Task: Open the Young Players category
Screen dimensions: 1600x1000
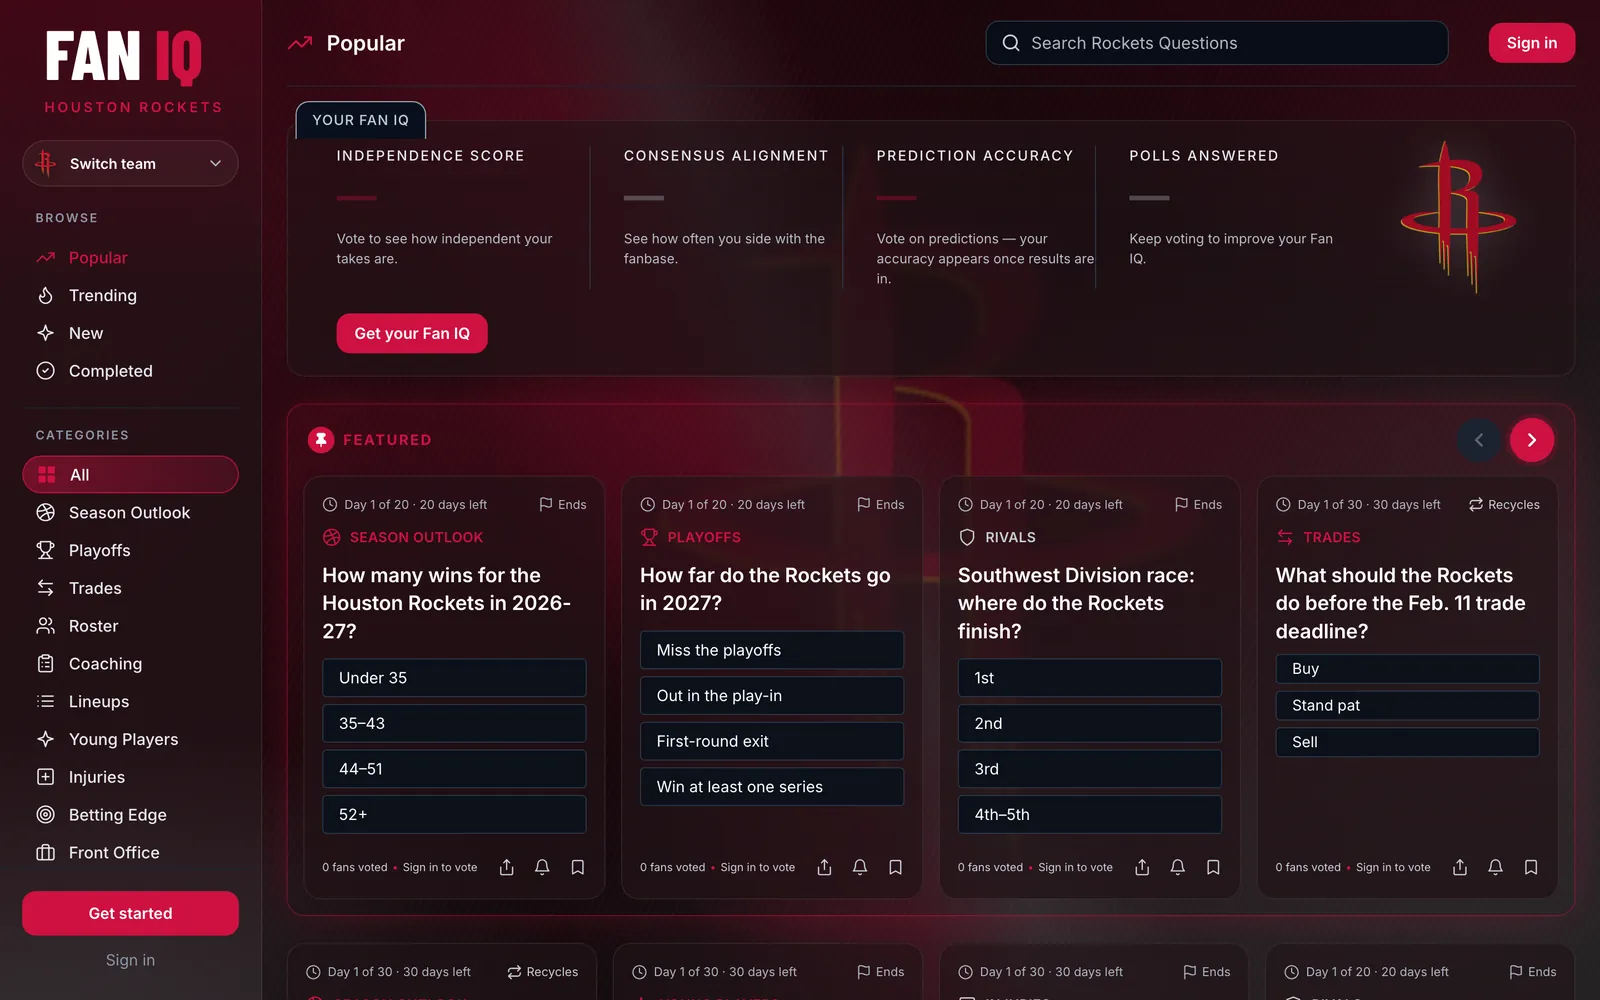Action: [x=130, y=739]
